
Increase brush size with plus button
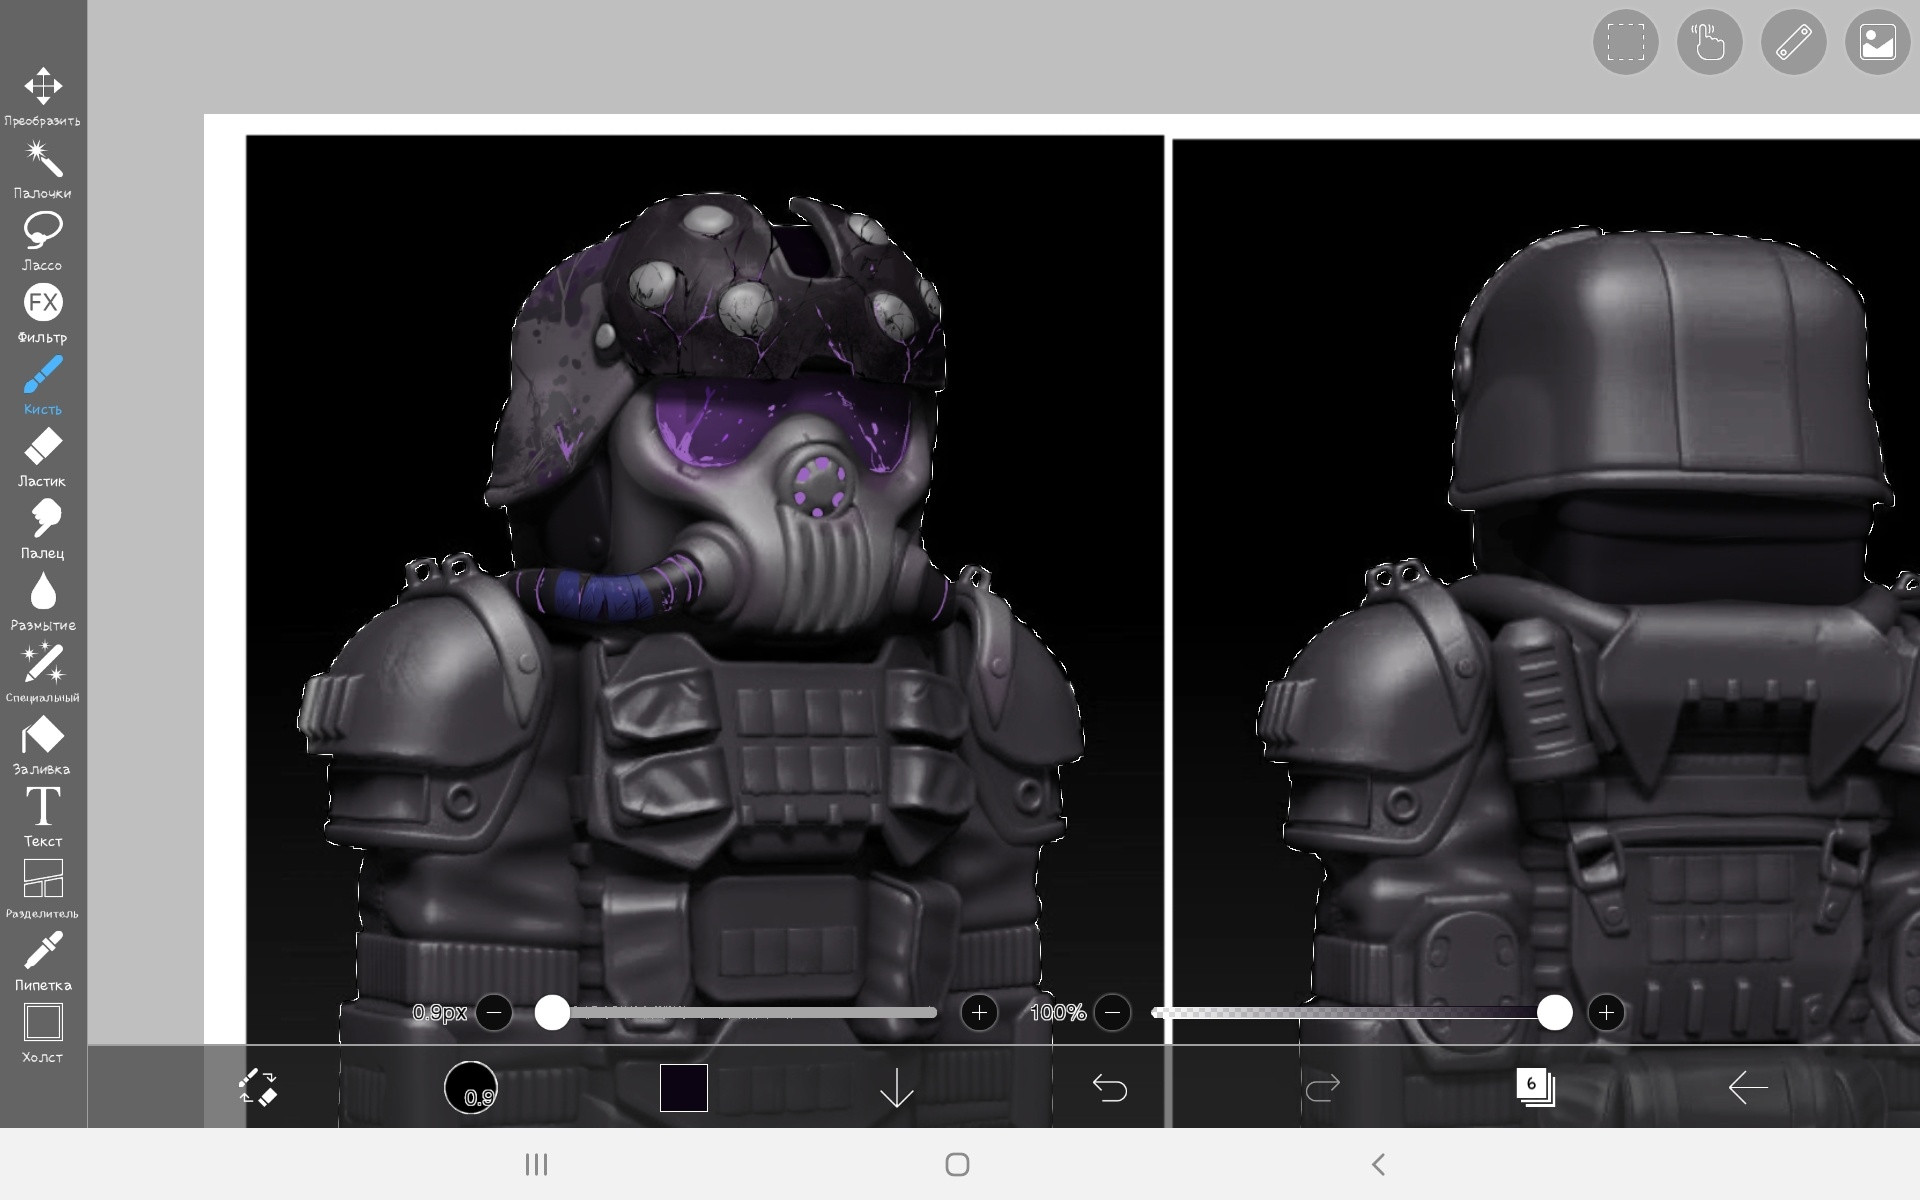click(x=979, y=1013)
